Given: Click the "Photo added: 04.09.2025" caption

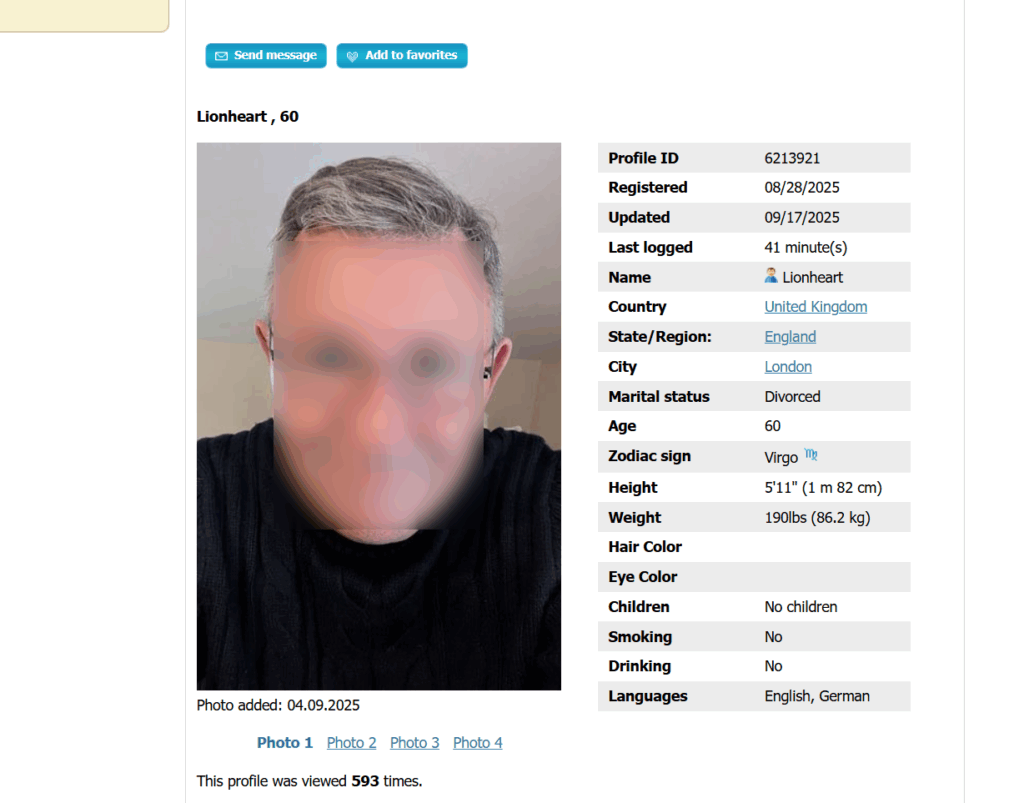Looking at the screenshot, I should (278, 705).
